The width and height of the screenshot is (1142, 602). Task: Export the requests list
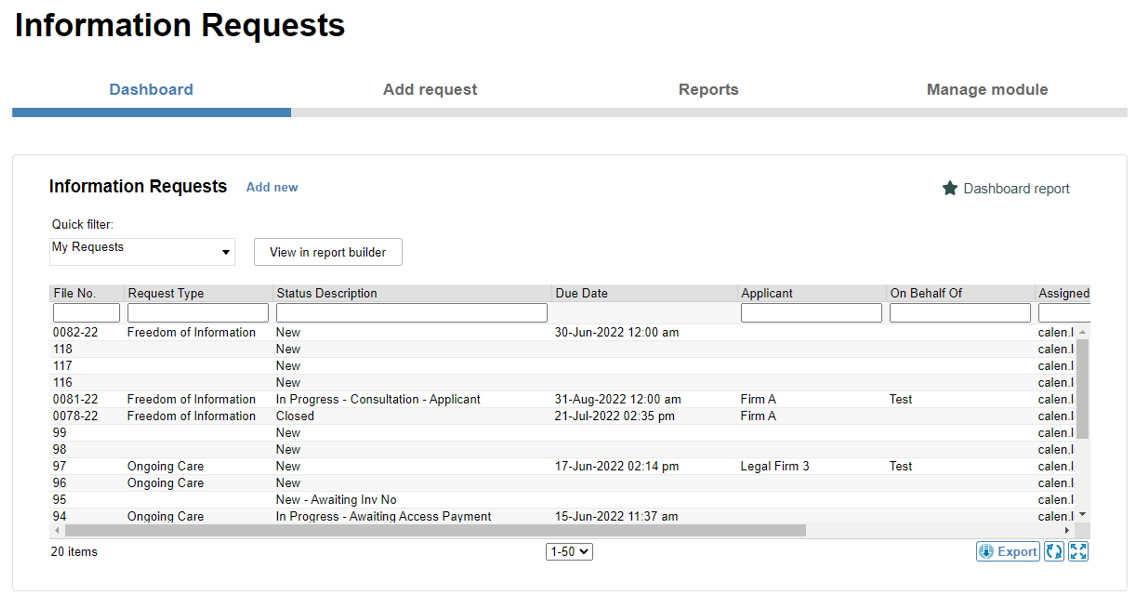[1008, 552]
